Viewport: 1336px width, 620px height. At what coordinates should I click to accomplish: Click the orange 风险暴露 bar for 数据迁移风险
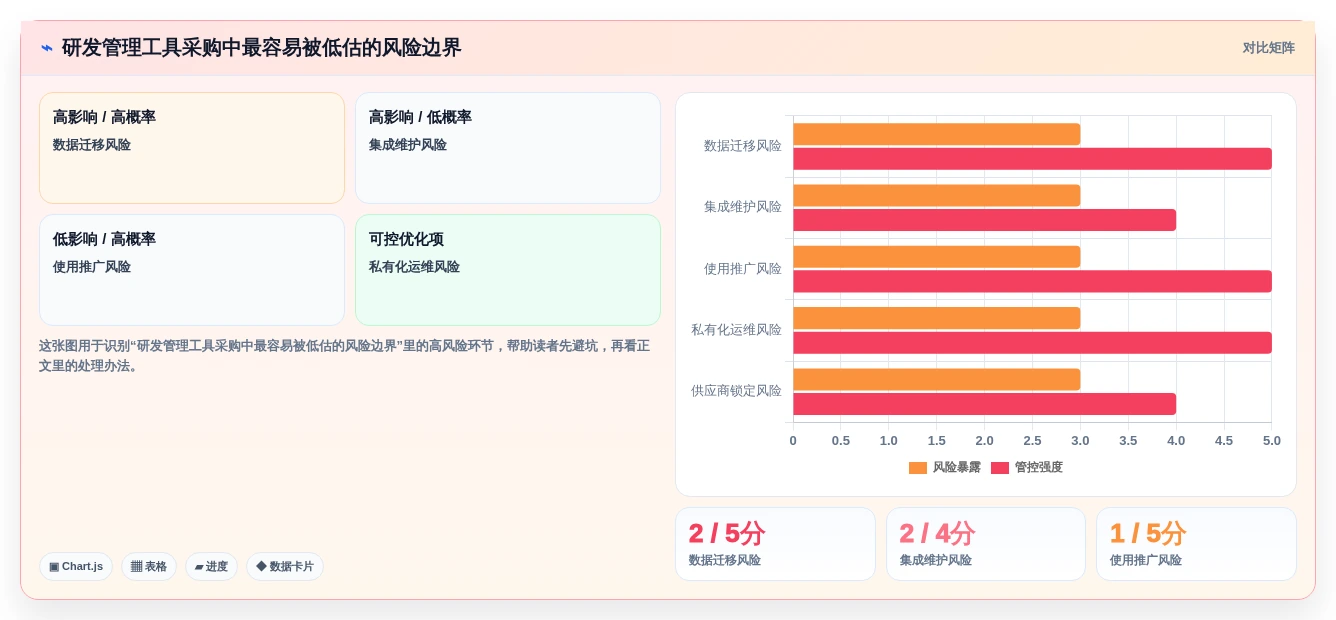937,134
